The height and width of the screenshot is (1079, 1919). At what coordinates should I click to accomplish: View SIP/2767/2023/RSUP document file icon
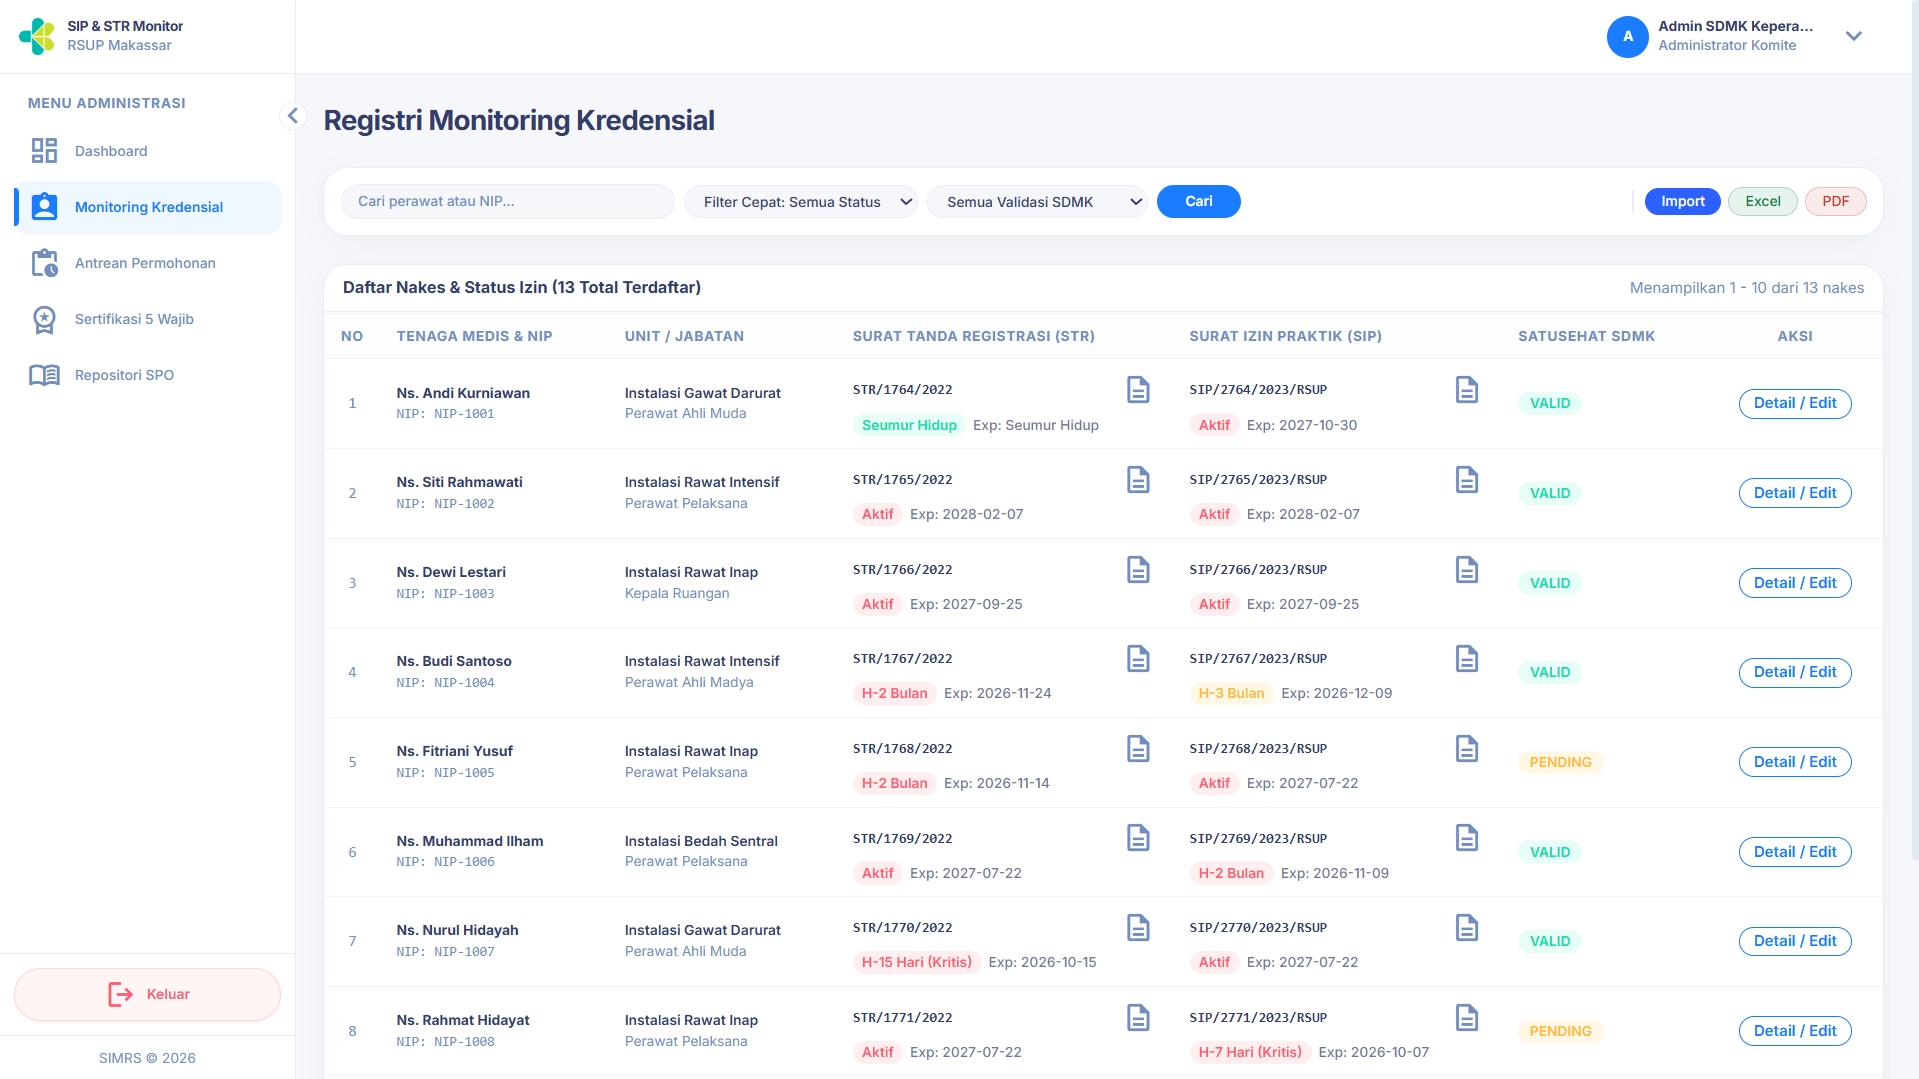[x=1467, y=659]
